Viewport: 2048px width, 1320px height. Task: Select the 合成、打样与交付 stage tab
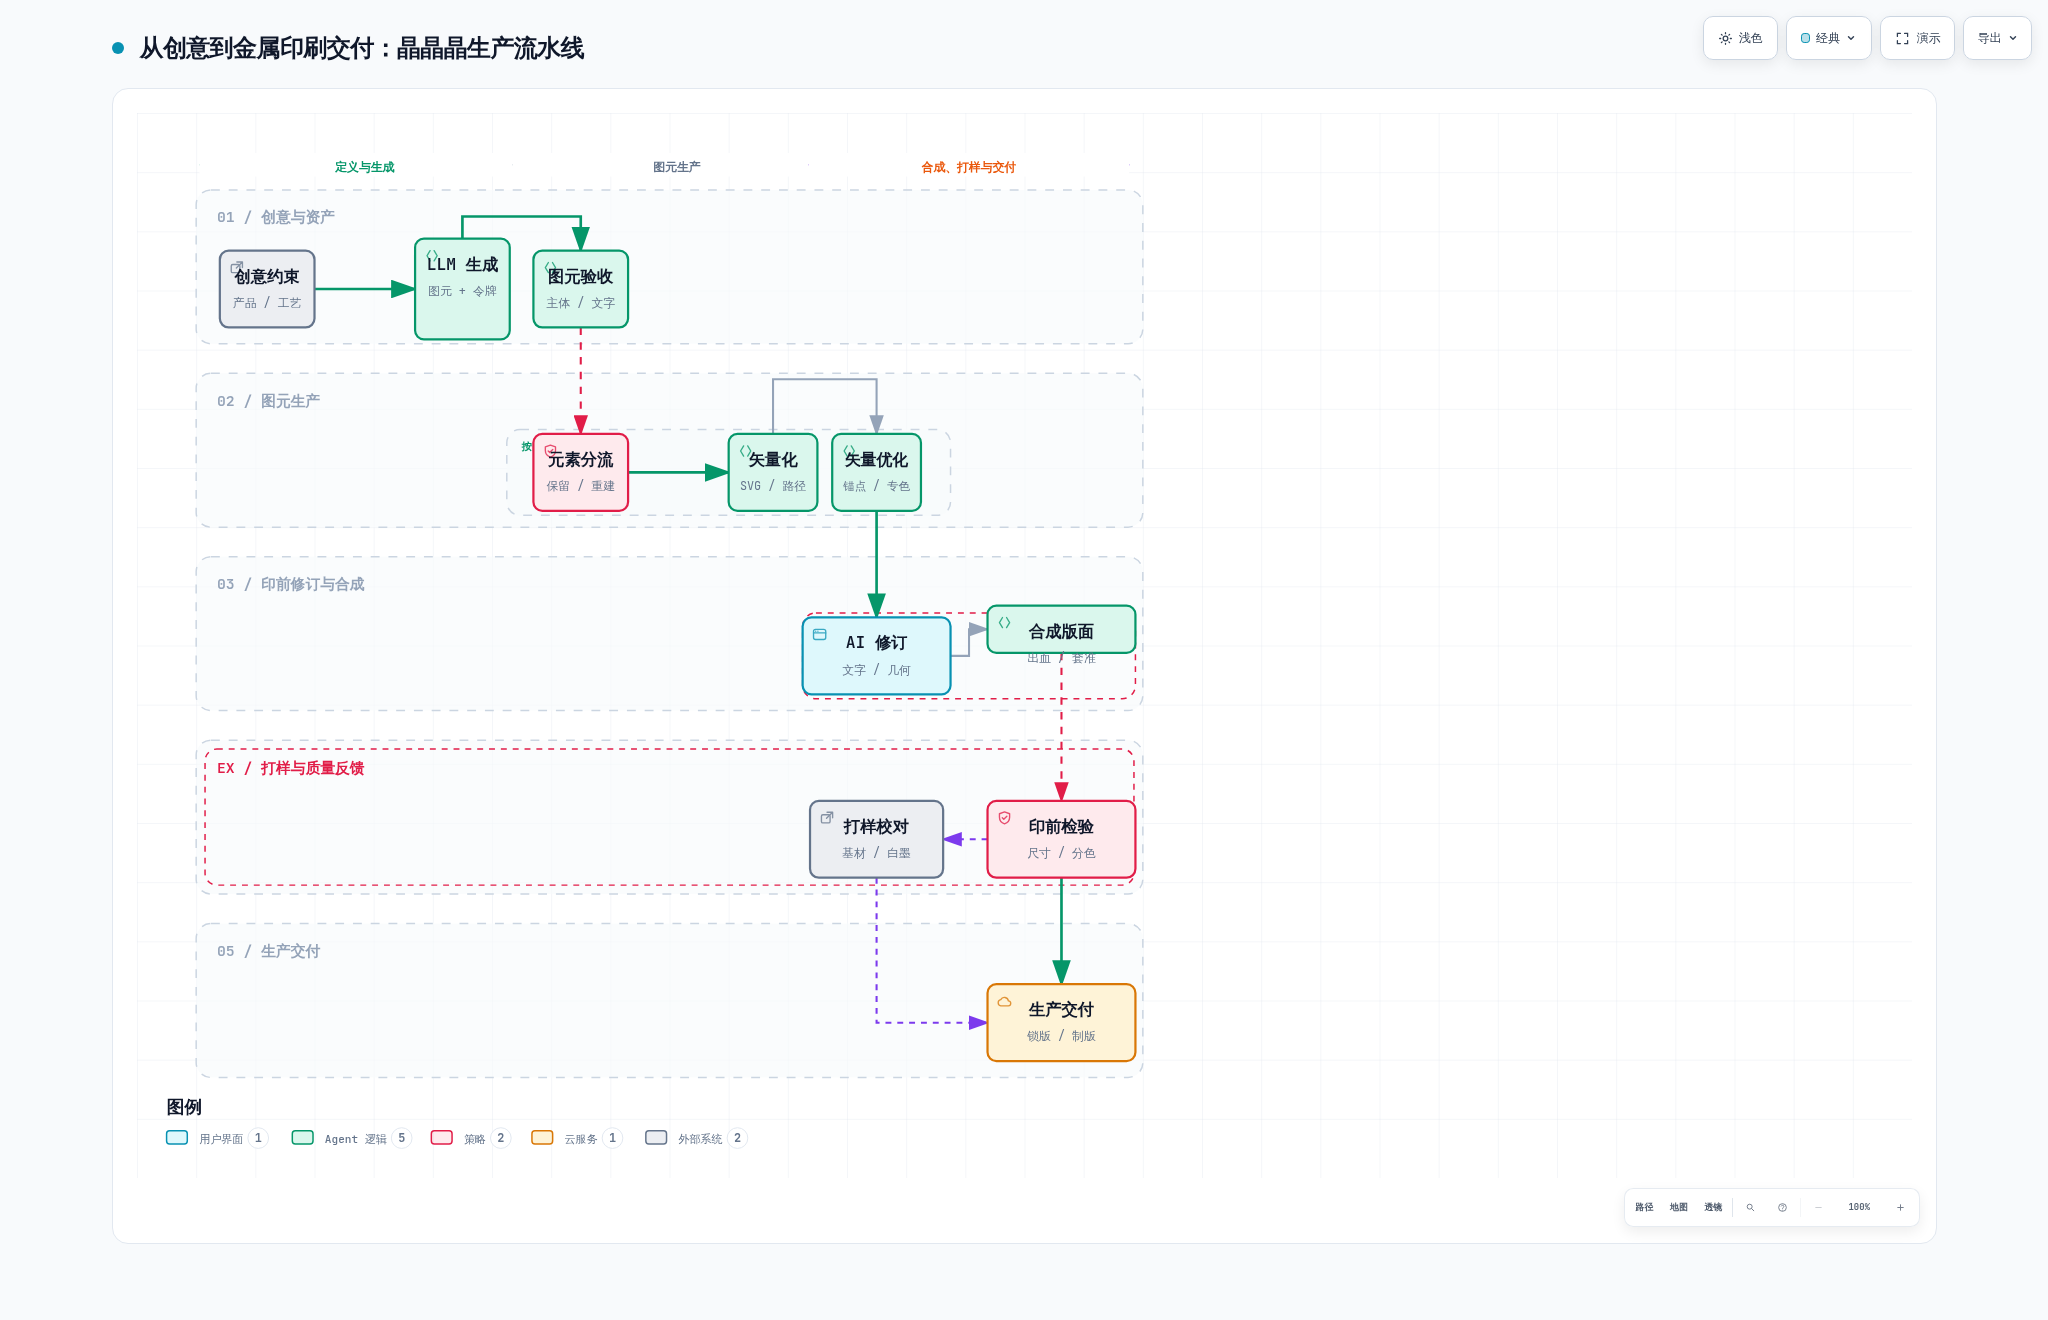point(968,167)
